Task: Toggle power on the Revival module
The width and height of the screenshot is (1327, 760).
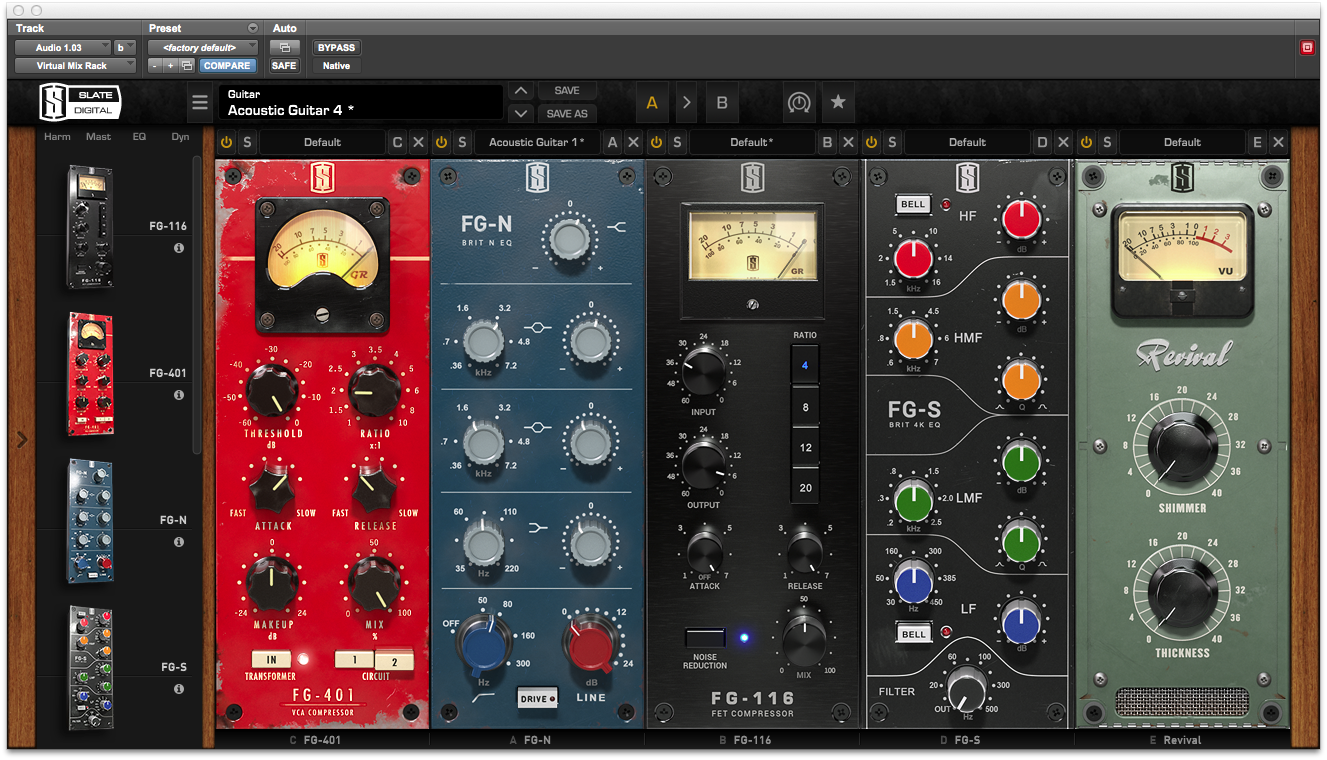Action: 1086,142
